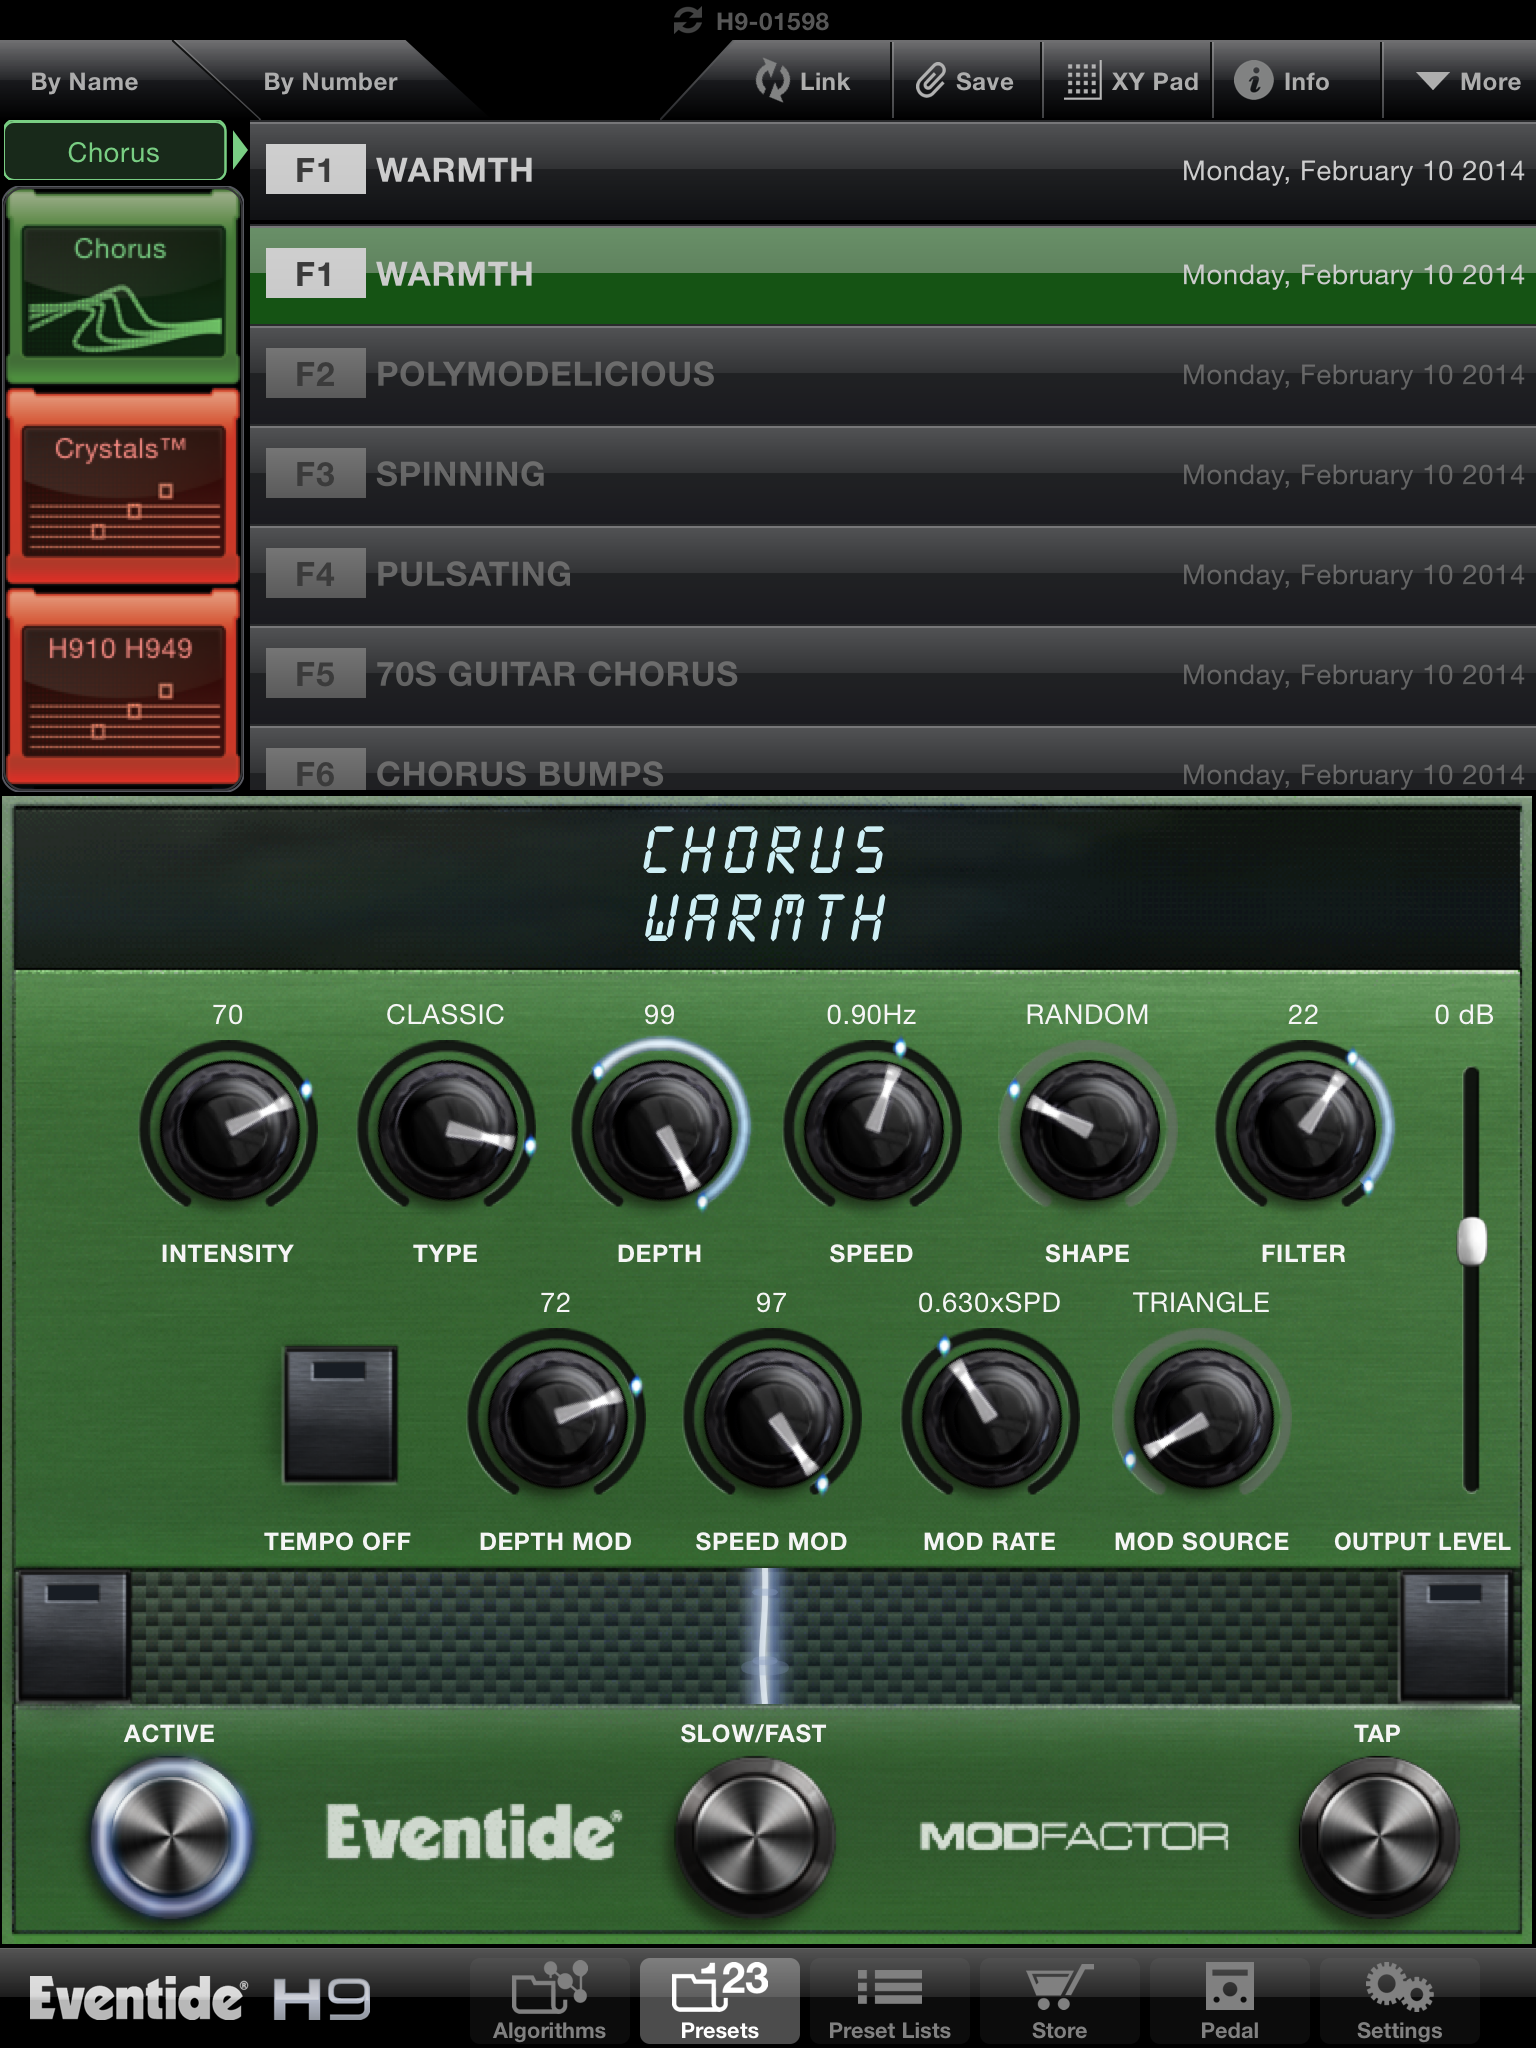
Task: Click the H9-01598 device sync title
Action: click(x=752, y=20)
